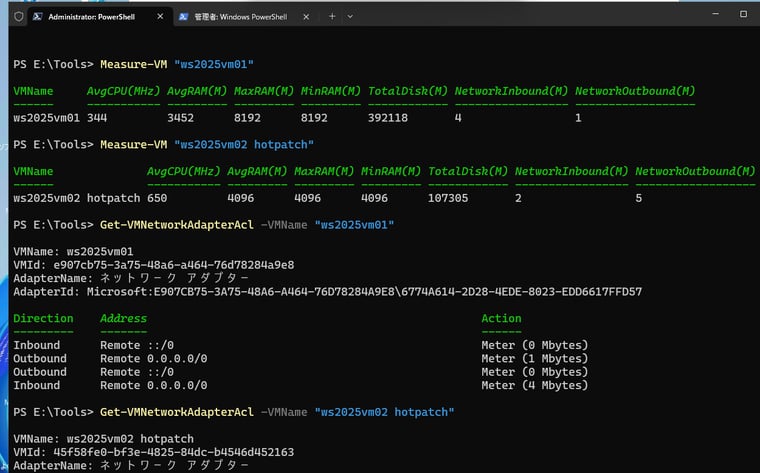Image resolution: width=760 pixels, height=473 pixels.
Task: Click -VMName parameter for ws2025vm01
Action: (284, 225)
